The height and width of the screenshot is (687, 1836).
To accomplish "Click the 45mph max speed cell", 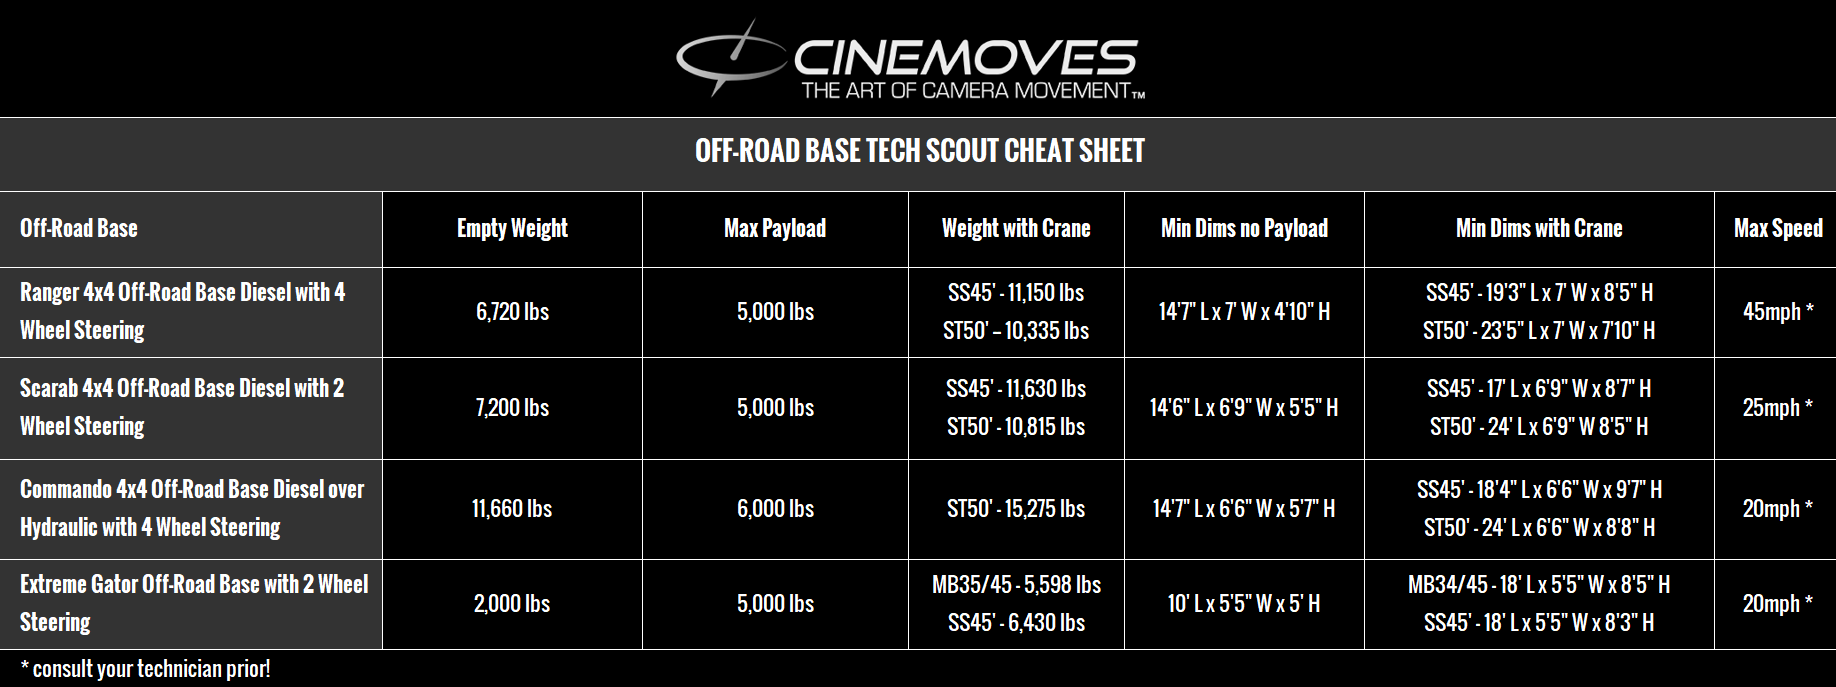I will (1778, 311).
